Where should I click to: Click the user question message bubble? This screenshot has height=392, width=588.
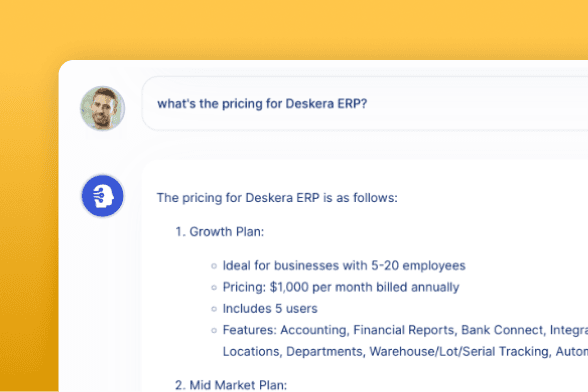(365, 104)
